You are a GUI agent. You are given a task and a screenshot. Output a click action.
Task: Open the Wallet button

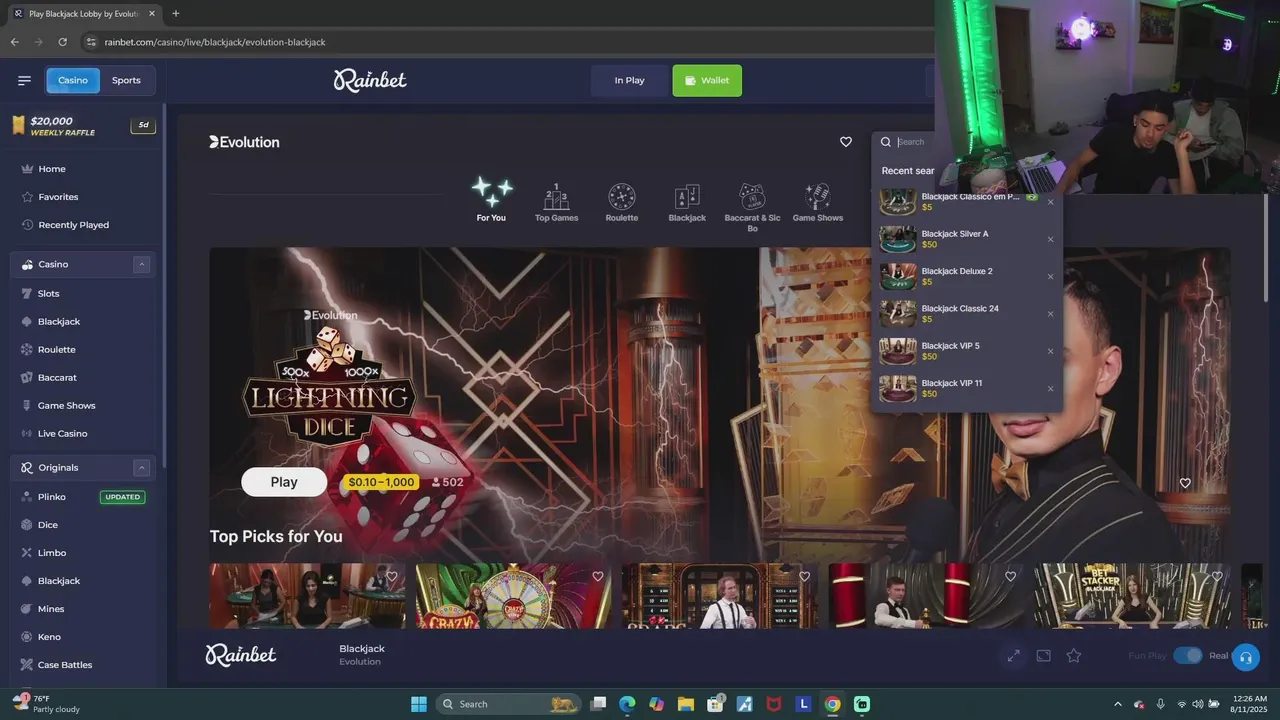point(707,80)
